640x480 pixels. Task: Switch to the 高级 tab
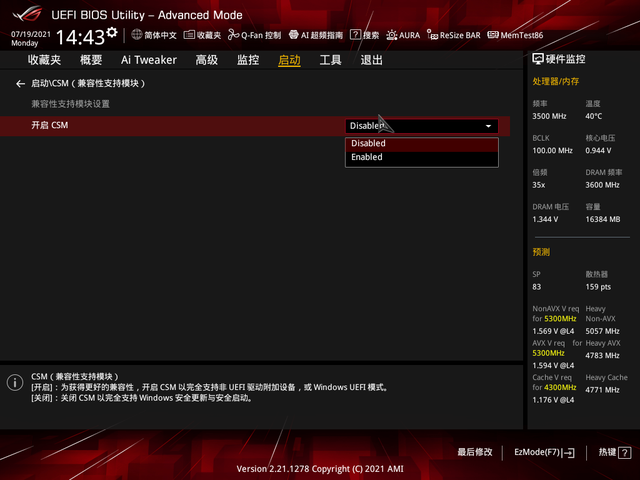[207, 60]
